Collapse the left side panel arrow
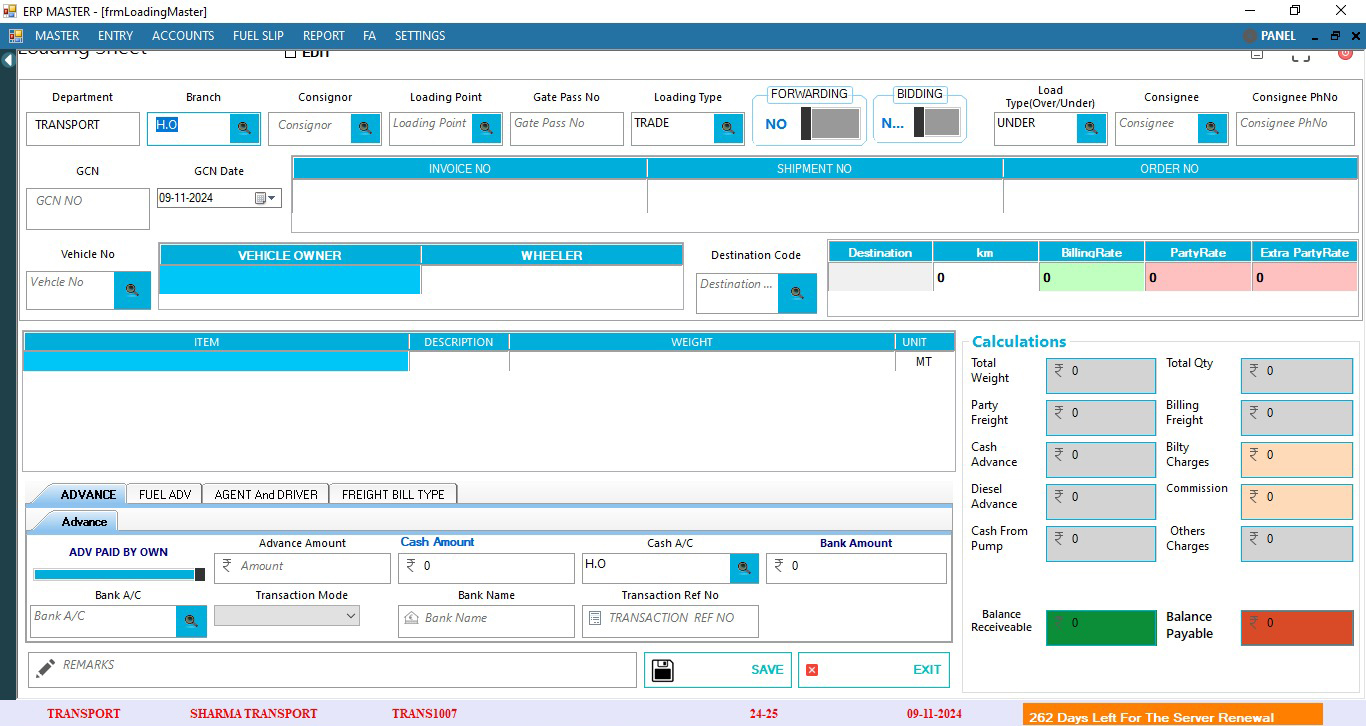 point(8,60)
